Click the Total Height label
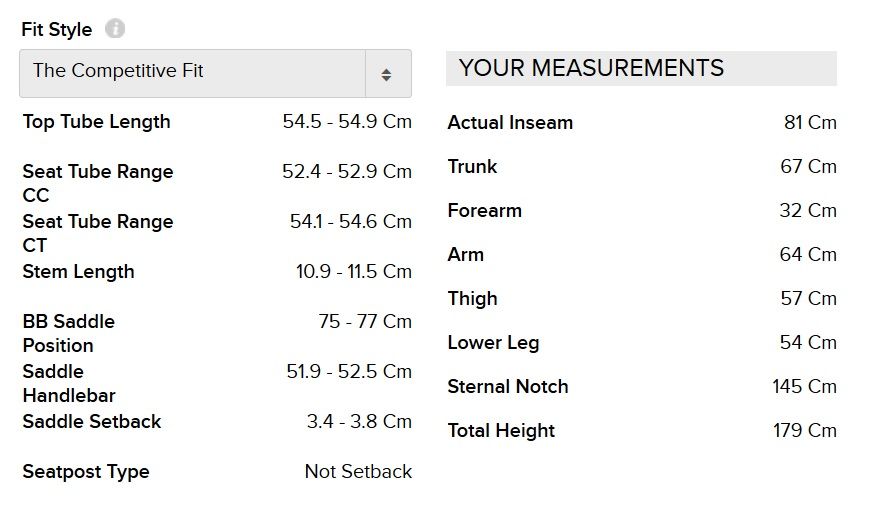 (501, 431)
